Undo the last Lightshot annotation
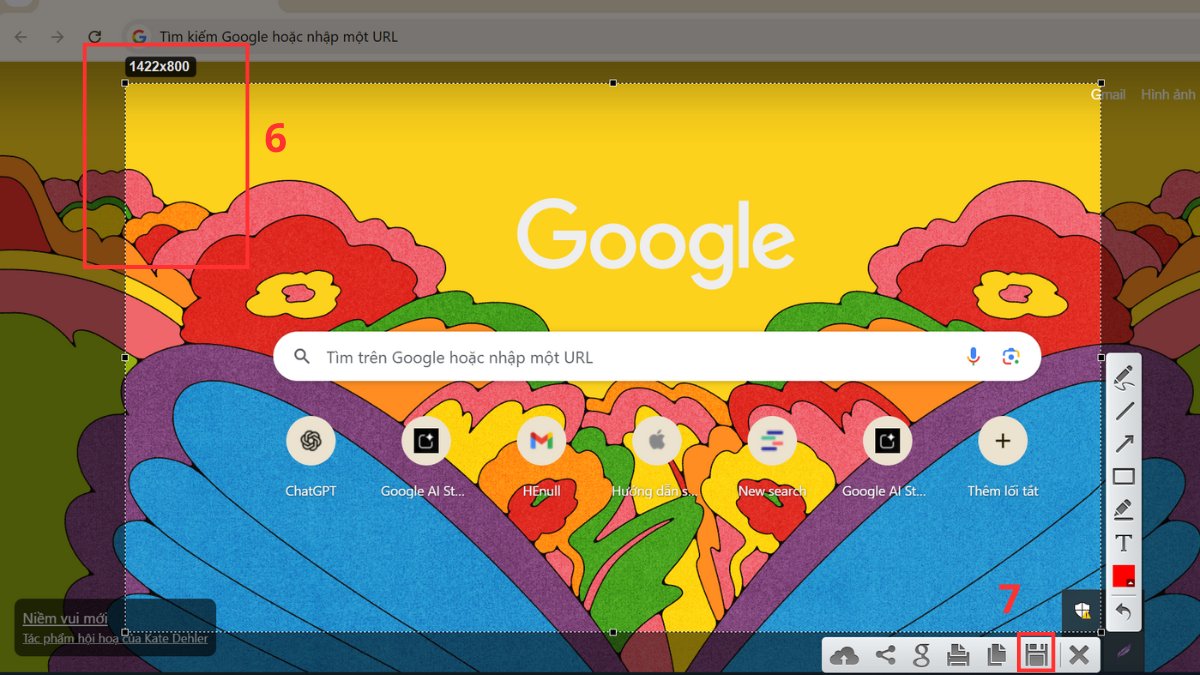Viewport: 1200px width, 675px height. point(1124,610)
